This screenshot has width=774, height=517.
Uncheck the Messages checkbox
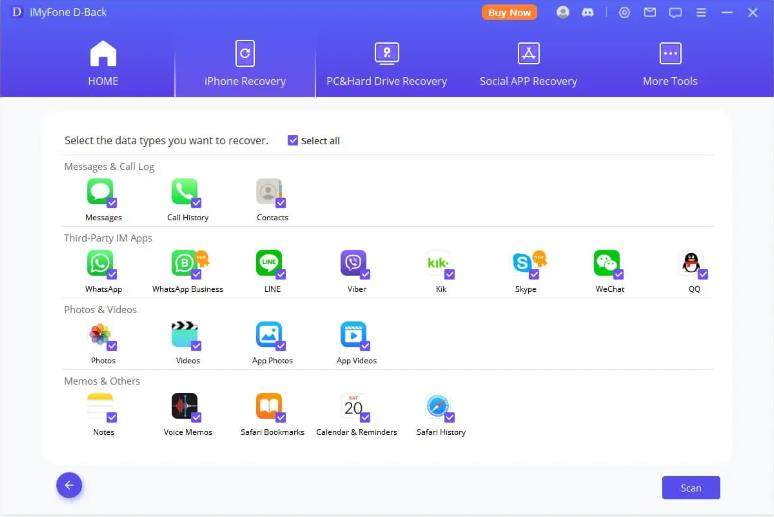click(112, 202)
